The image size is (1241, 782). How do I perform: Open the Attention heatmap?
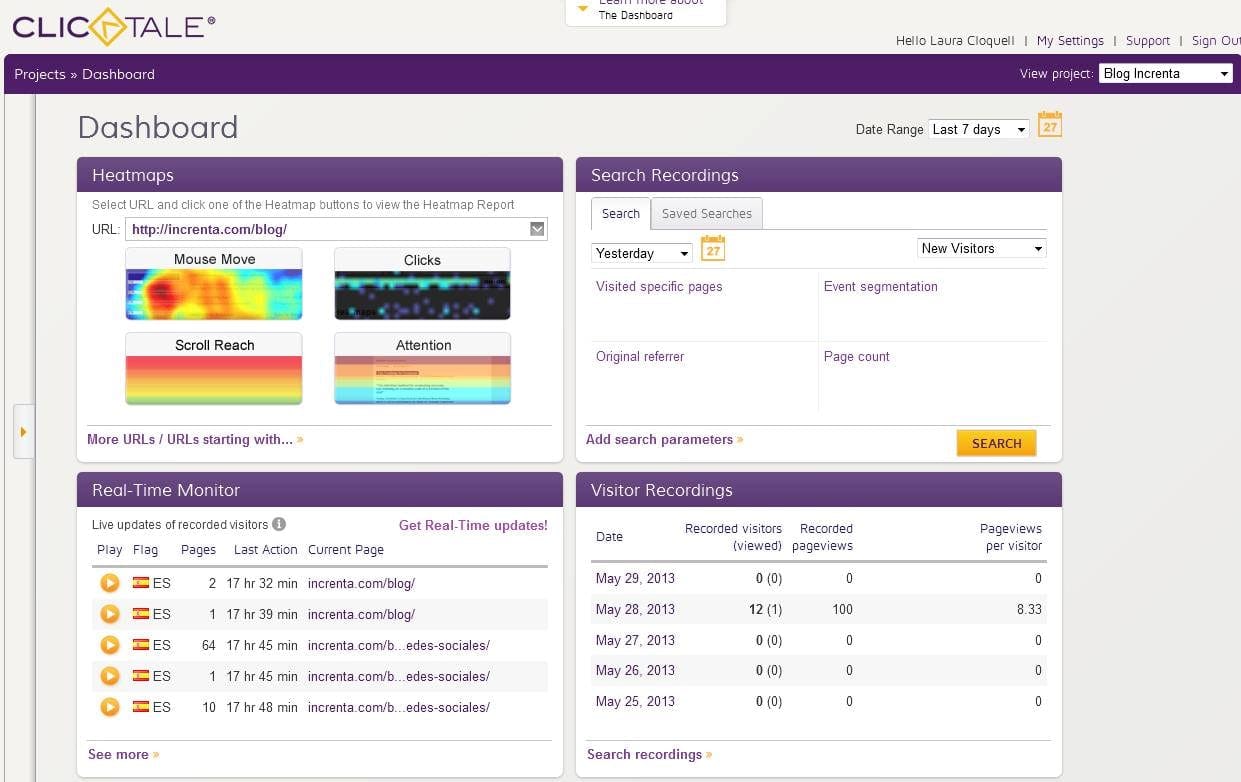(422, 369)
